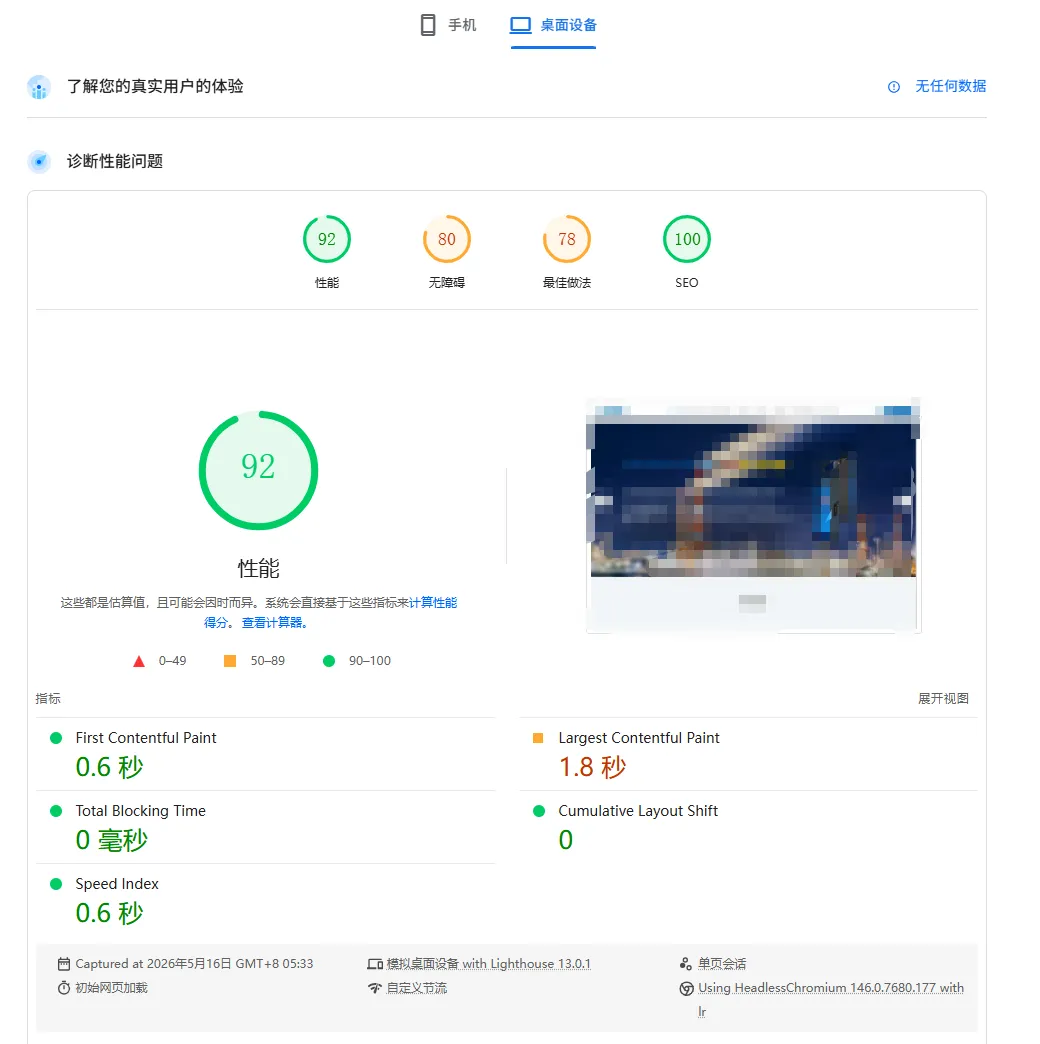Click the 0–49 legend text
1040x1044 pixels.
click(x=172, y=661)
